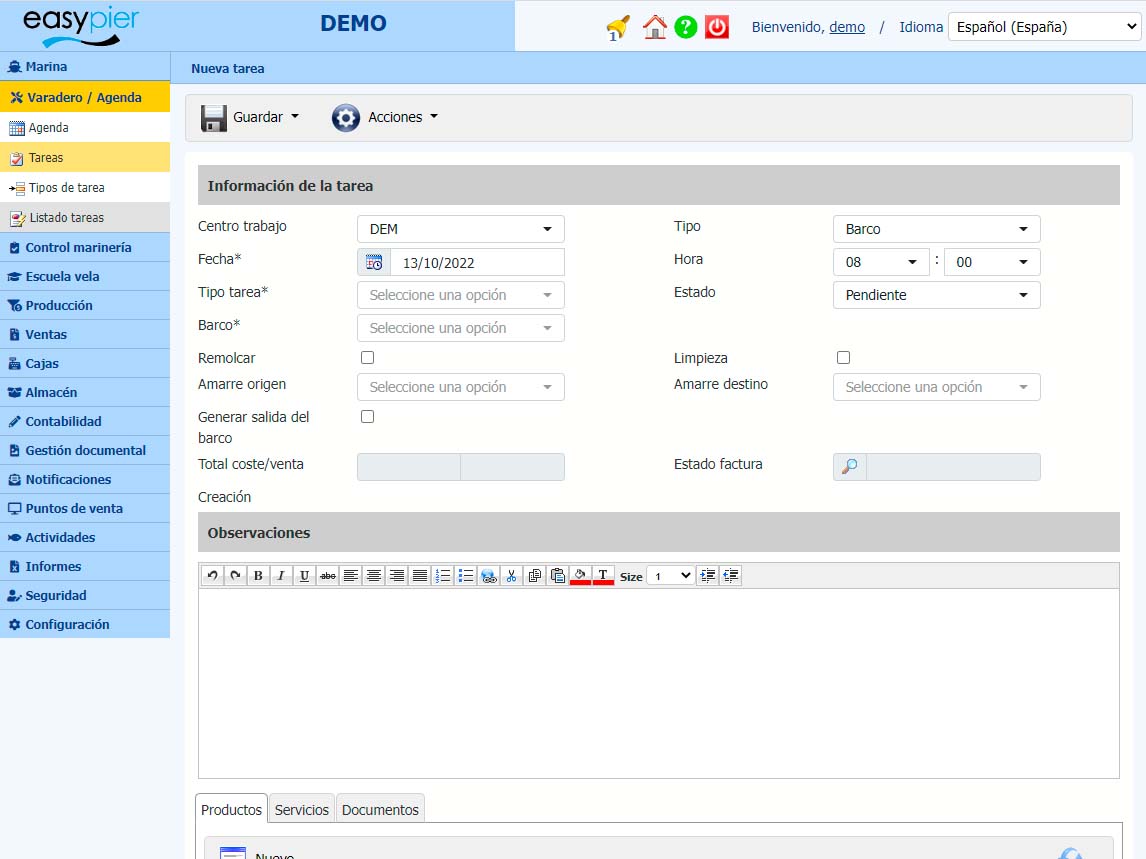Screen dimensions: 1146x859
Task: Insert a numbered list
Action: pos(443,576)
